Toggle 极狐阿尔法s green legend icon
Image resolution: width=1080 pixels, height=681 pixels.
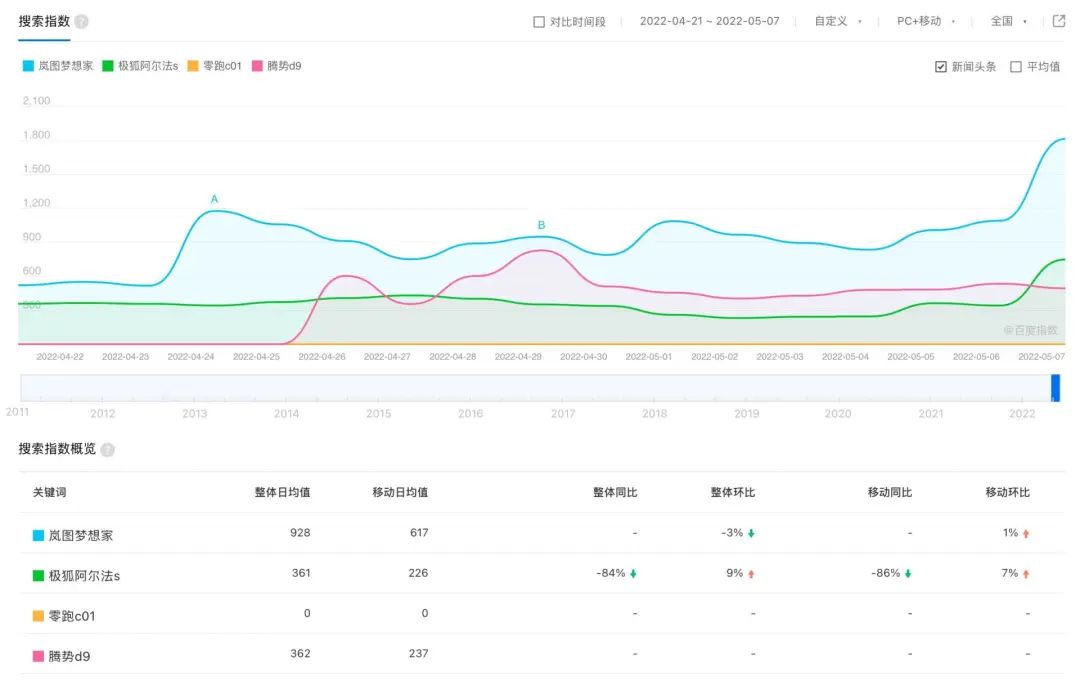coord(108,66)
